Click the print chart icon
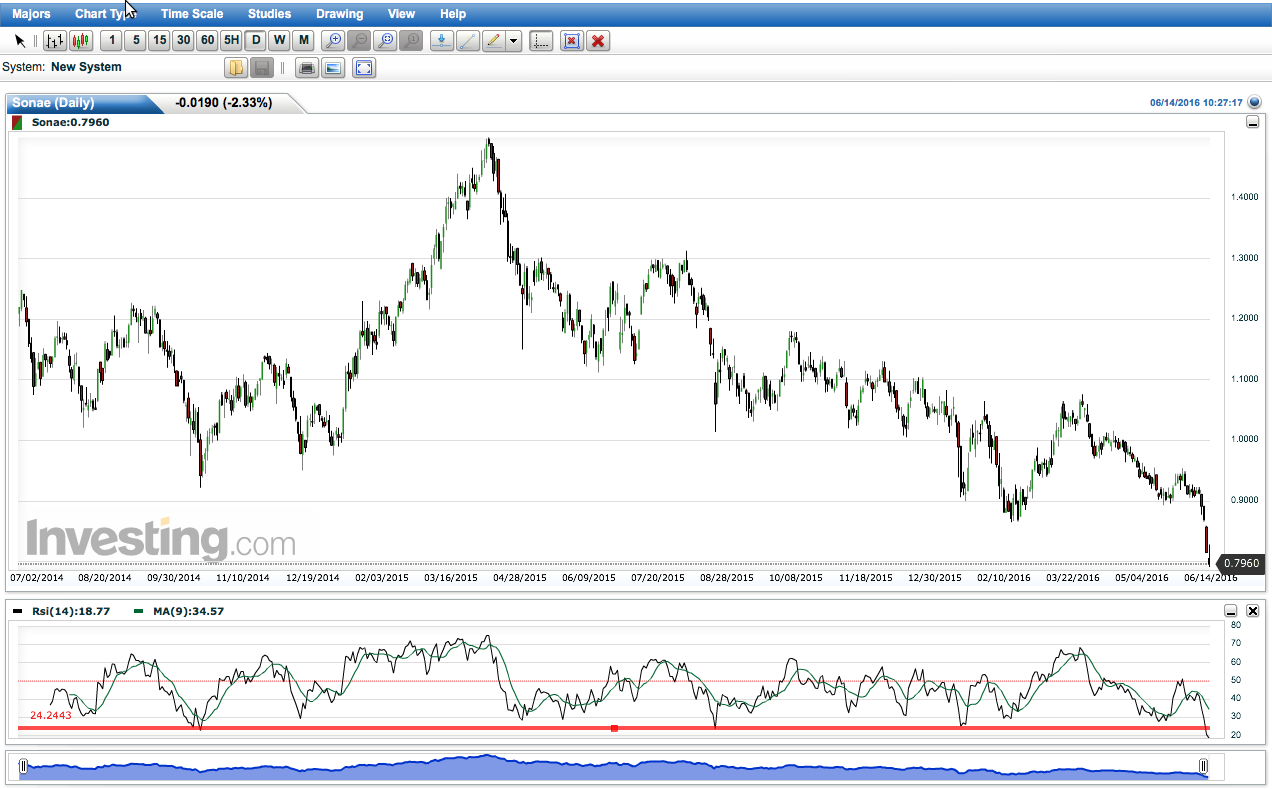This screenshot has height=789, width=1272. (x=307, y=68)
